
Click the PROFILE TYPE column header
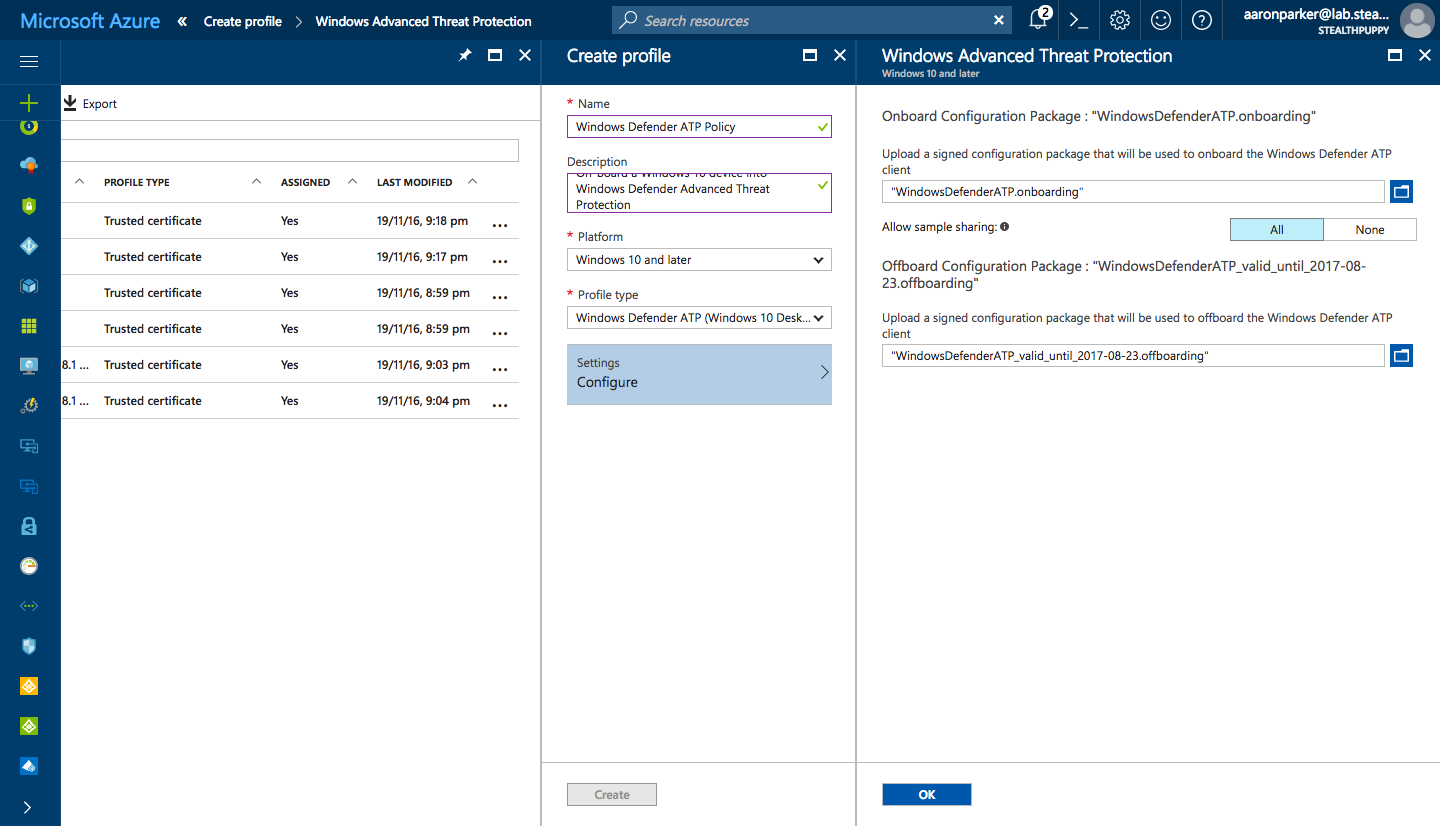click(x=137, y=182)
